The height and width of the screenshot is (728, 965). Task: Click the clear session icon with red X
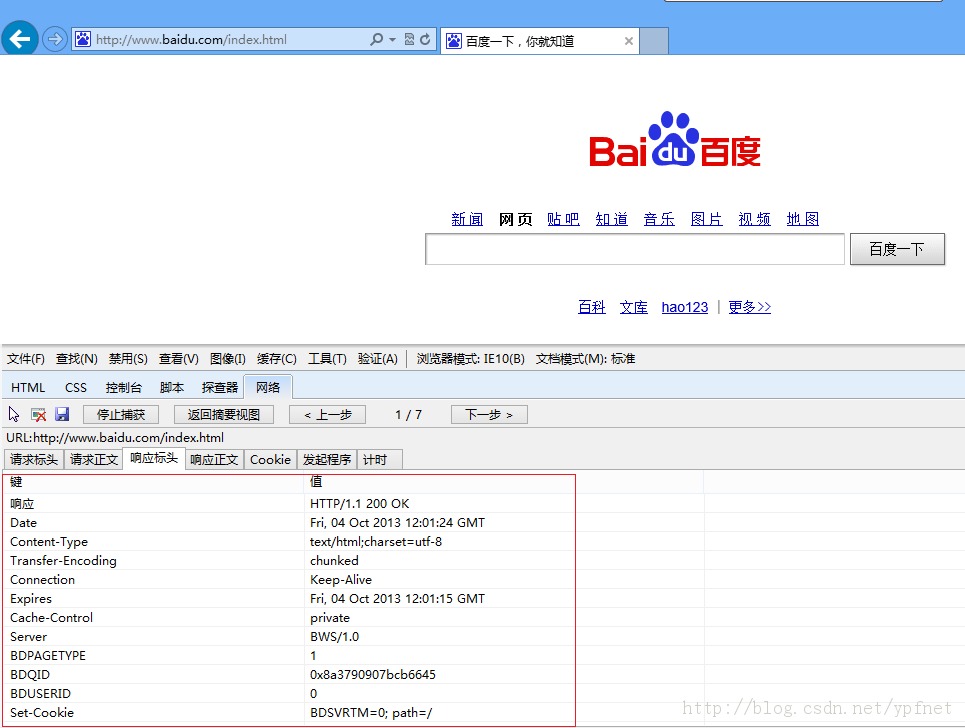coord(38,415)
